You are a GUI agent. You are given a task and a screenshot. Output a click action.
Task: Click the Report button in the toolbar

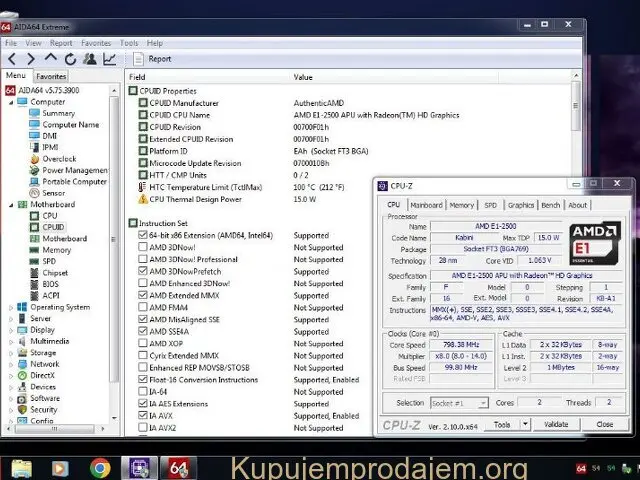pos(154,59)
